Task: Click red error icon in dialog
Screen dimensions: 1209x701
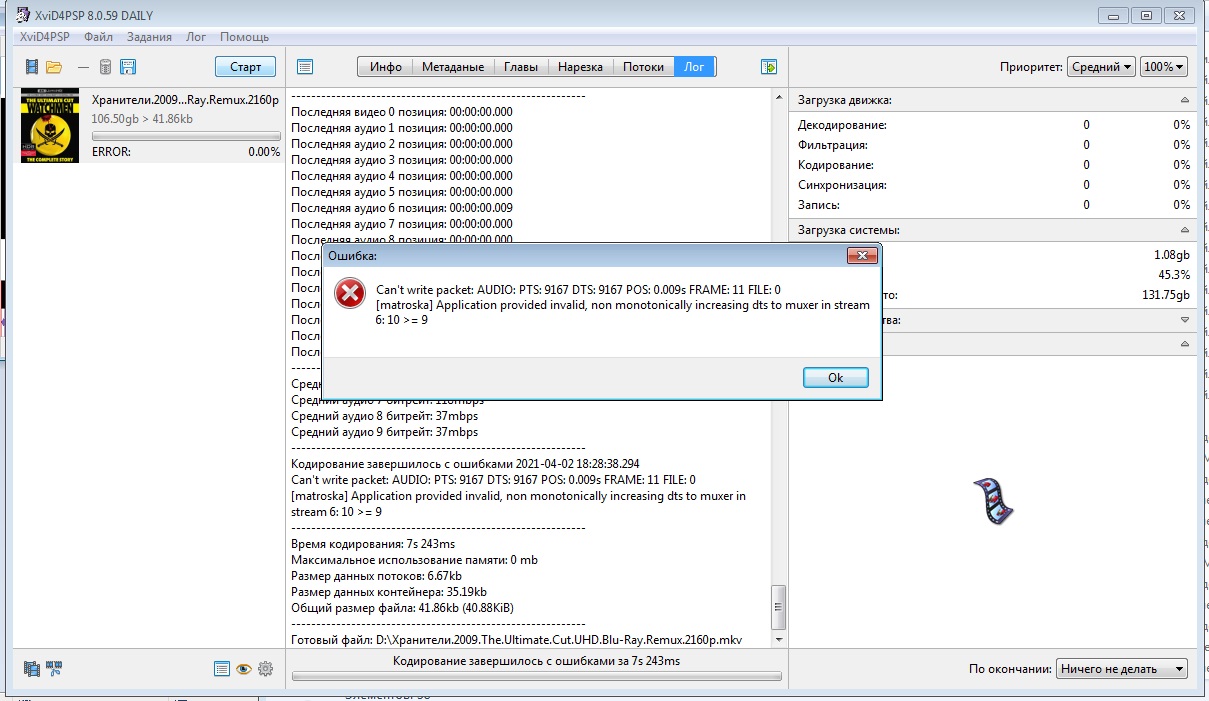Action: pos(350,293)
